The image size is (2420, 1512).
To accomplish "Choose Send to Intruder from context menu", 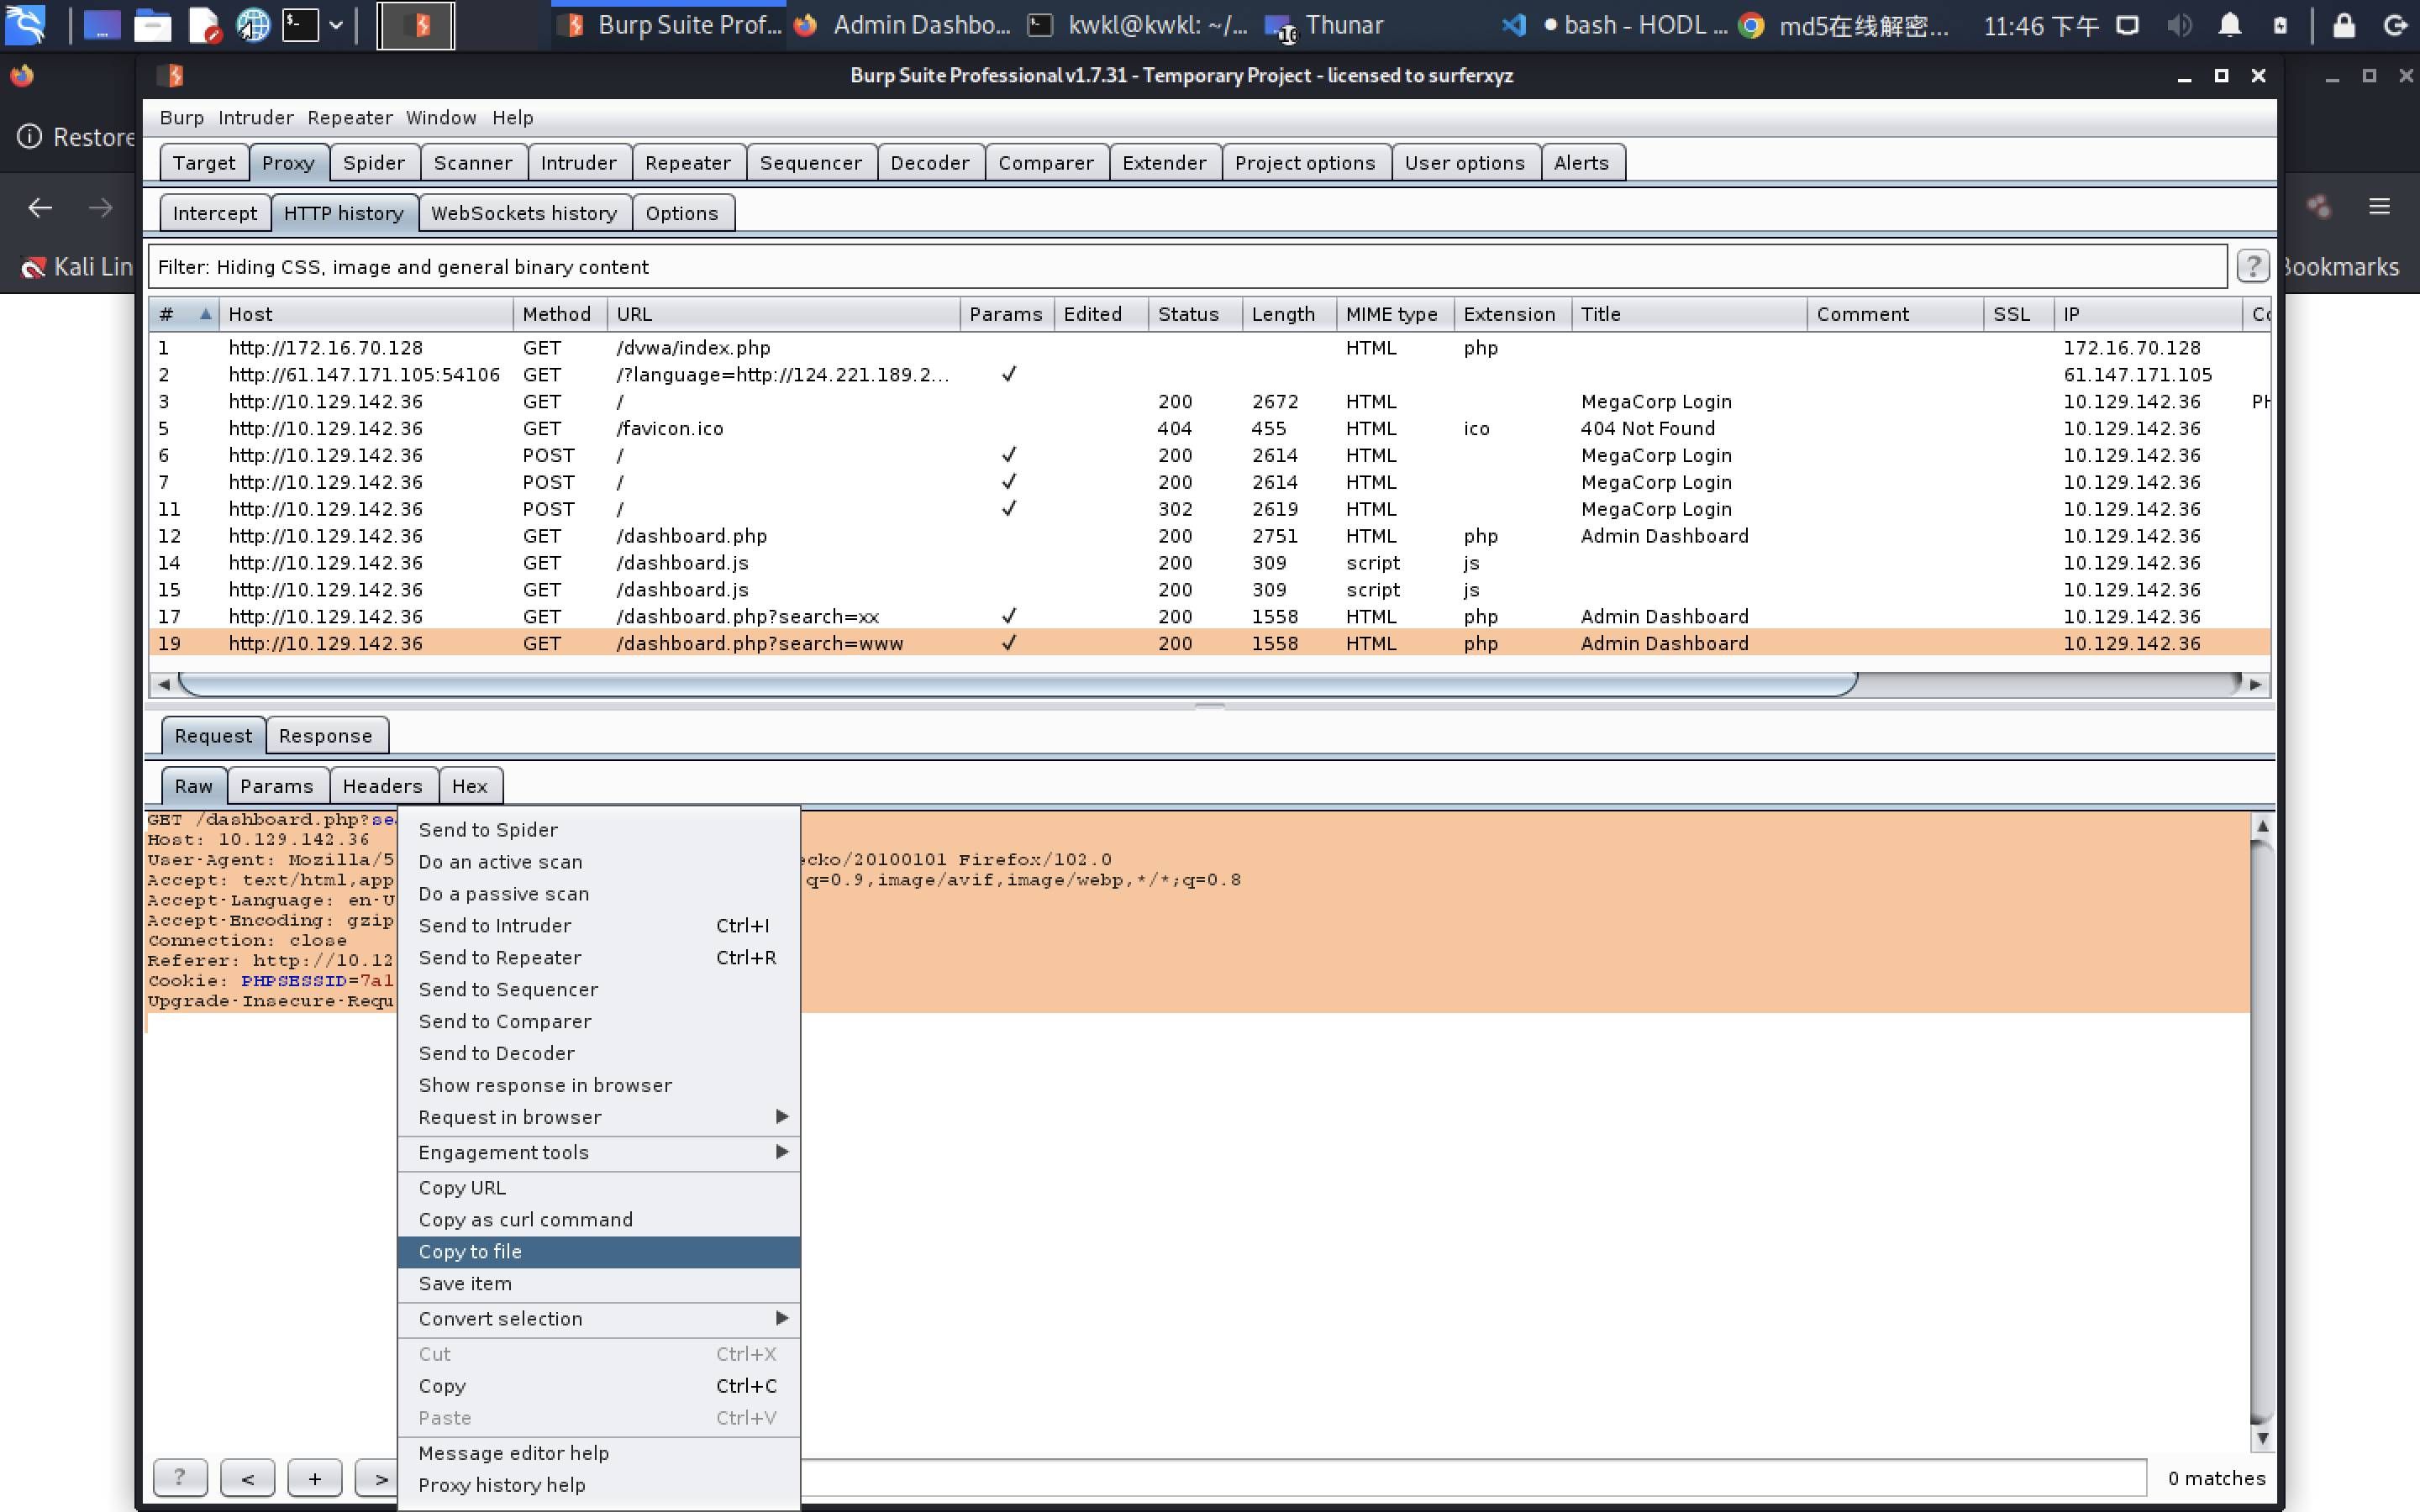I will [599, 925].
